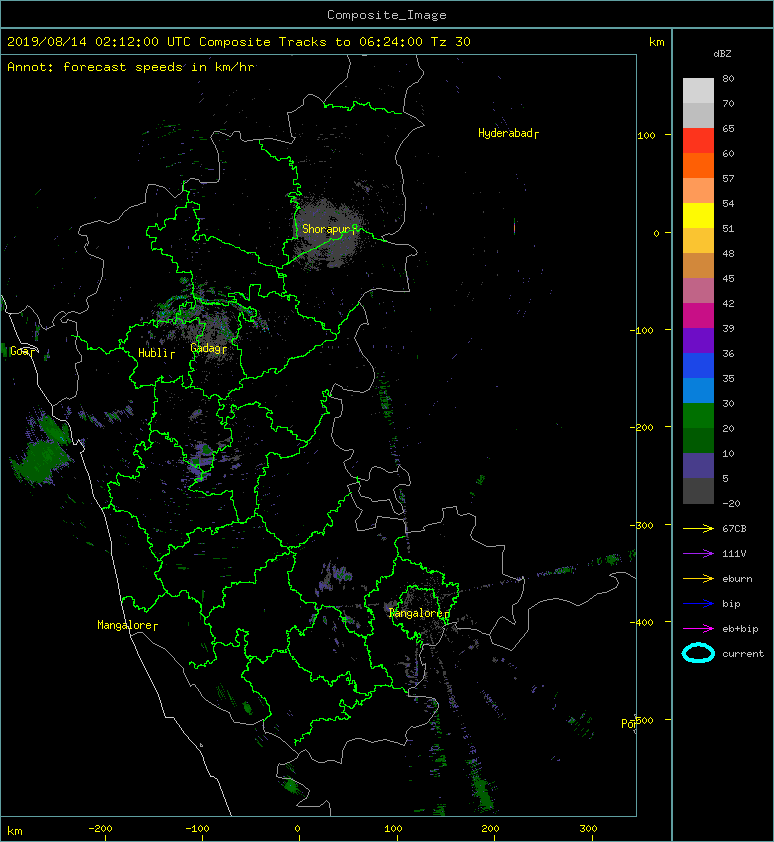Select the magenta 42 dBZ swatch
Image resolution: width=774 pixels, height=842 pixels.
click(x=698, y=315)
